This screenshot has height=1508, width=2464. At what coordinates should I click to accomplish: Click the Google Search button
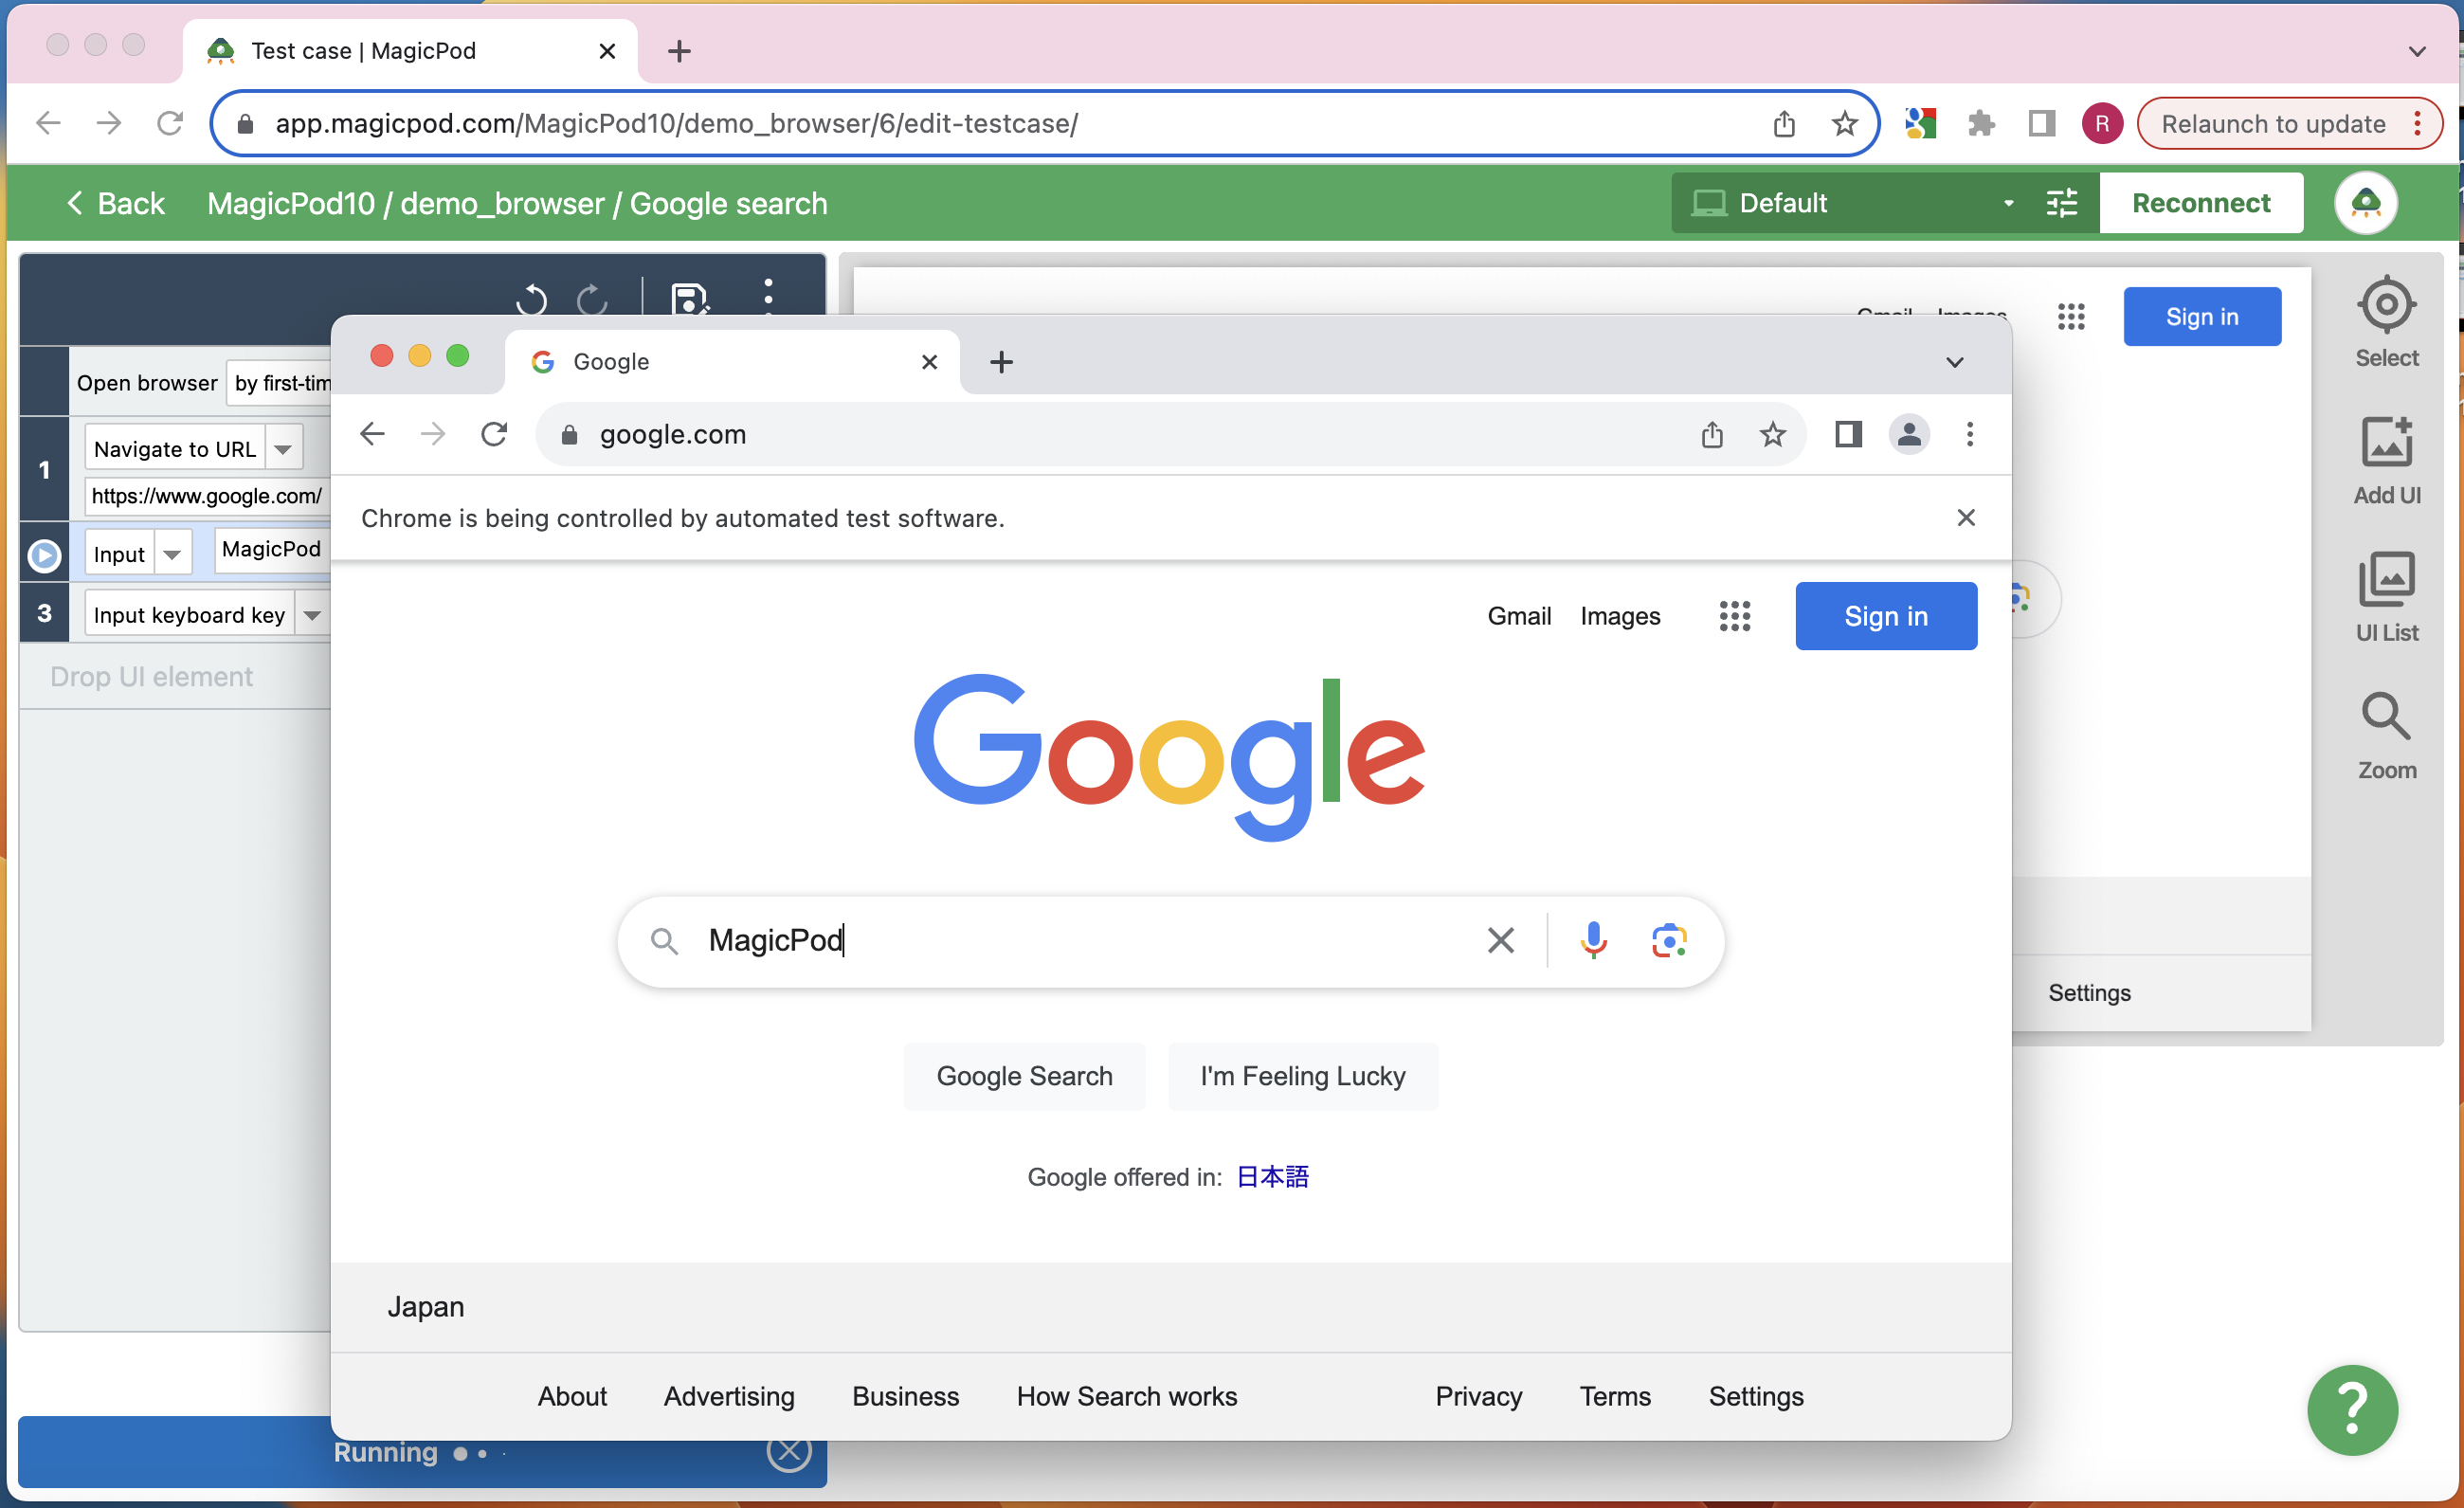1024,1076
